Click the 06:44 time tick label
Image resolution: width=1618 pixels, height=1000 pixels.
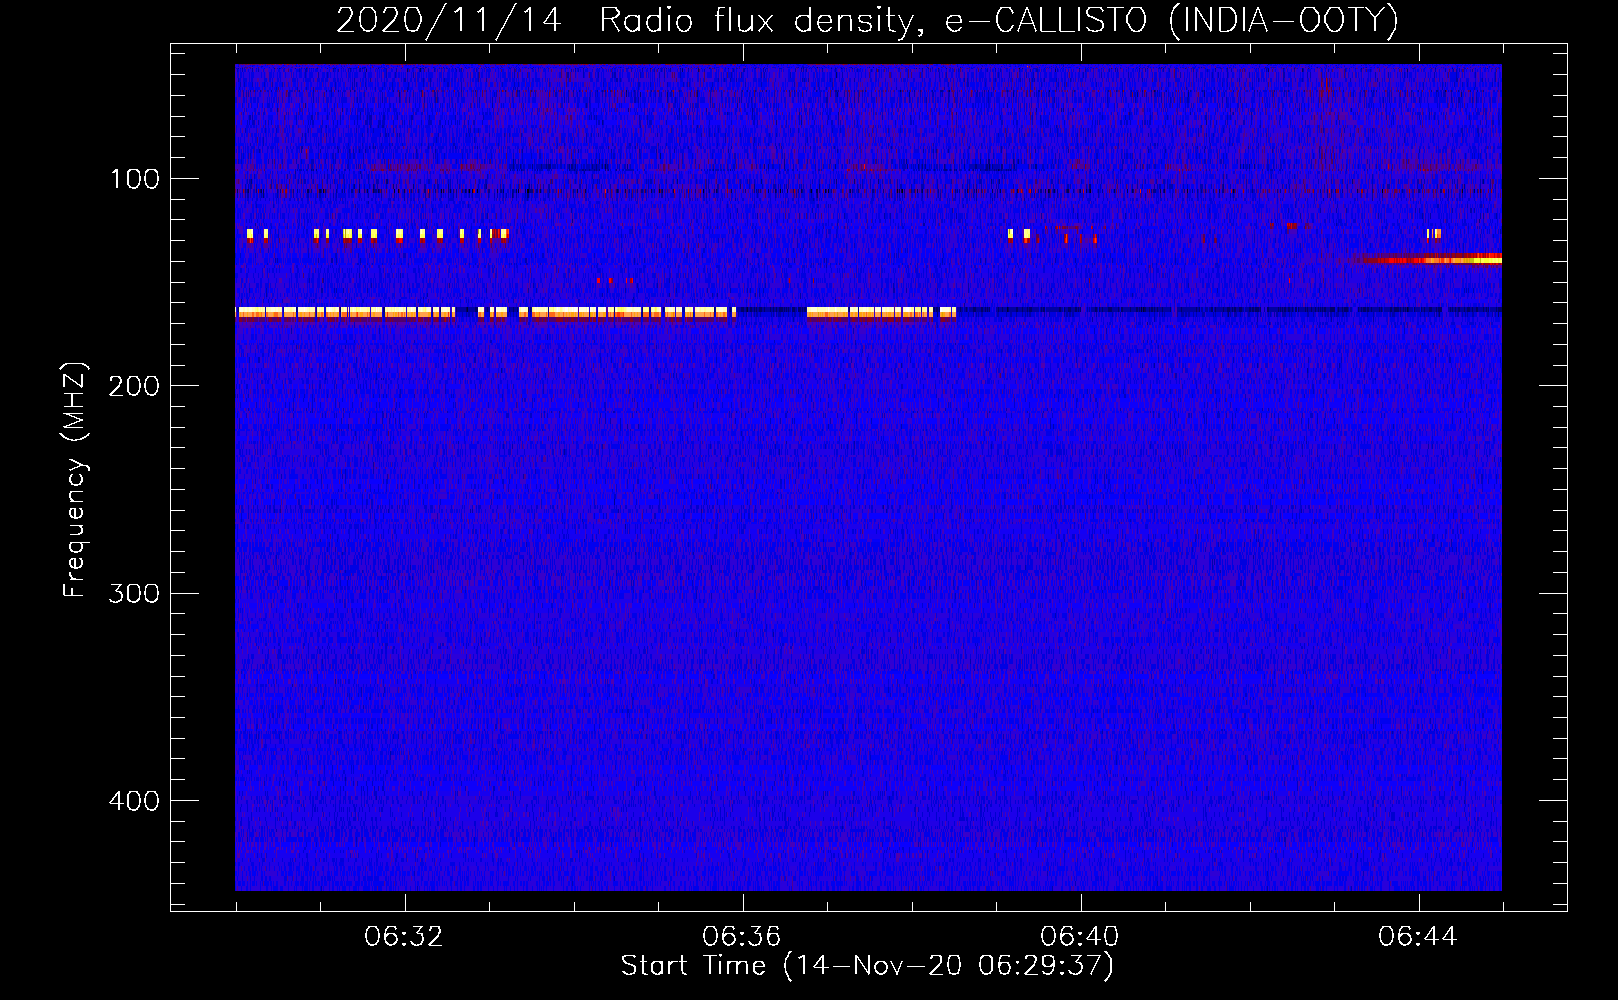(x=1418, y=937)
